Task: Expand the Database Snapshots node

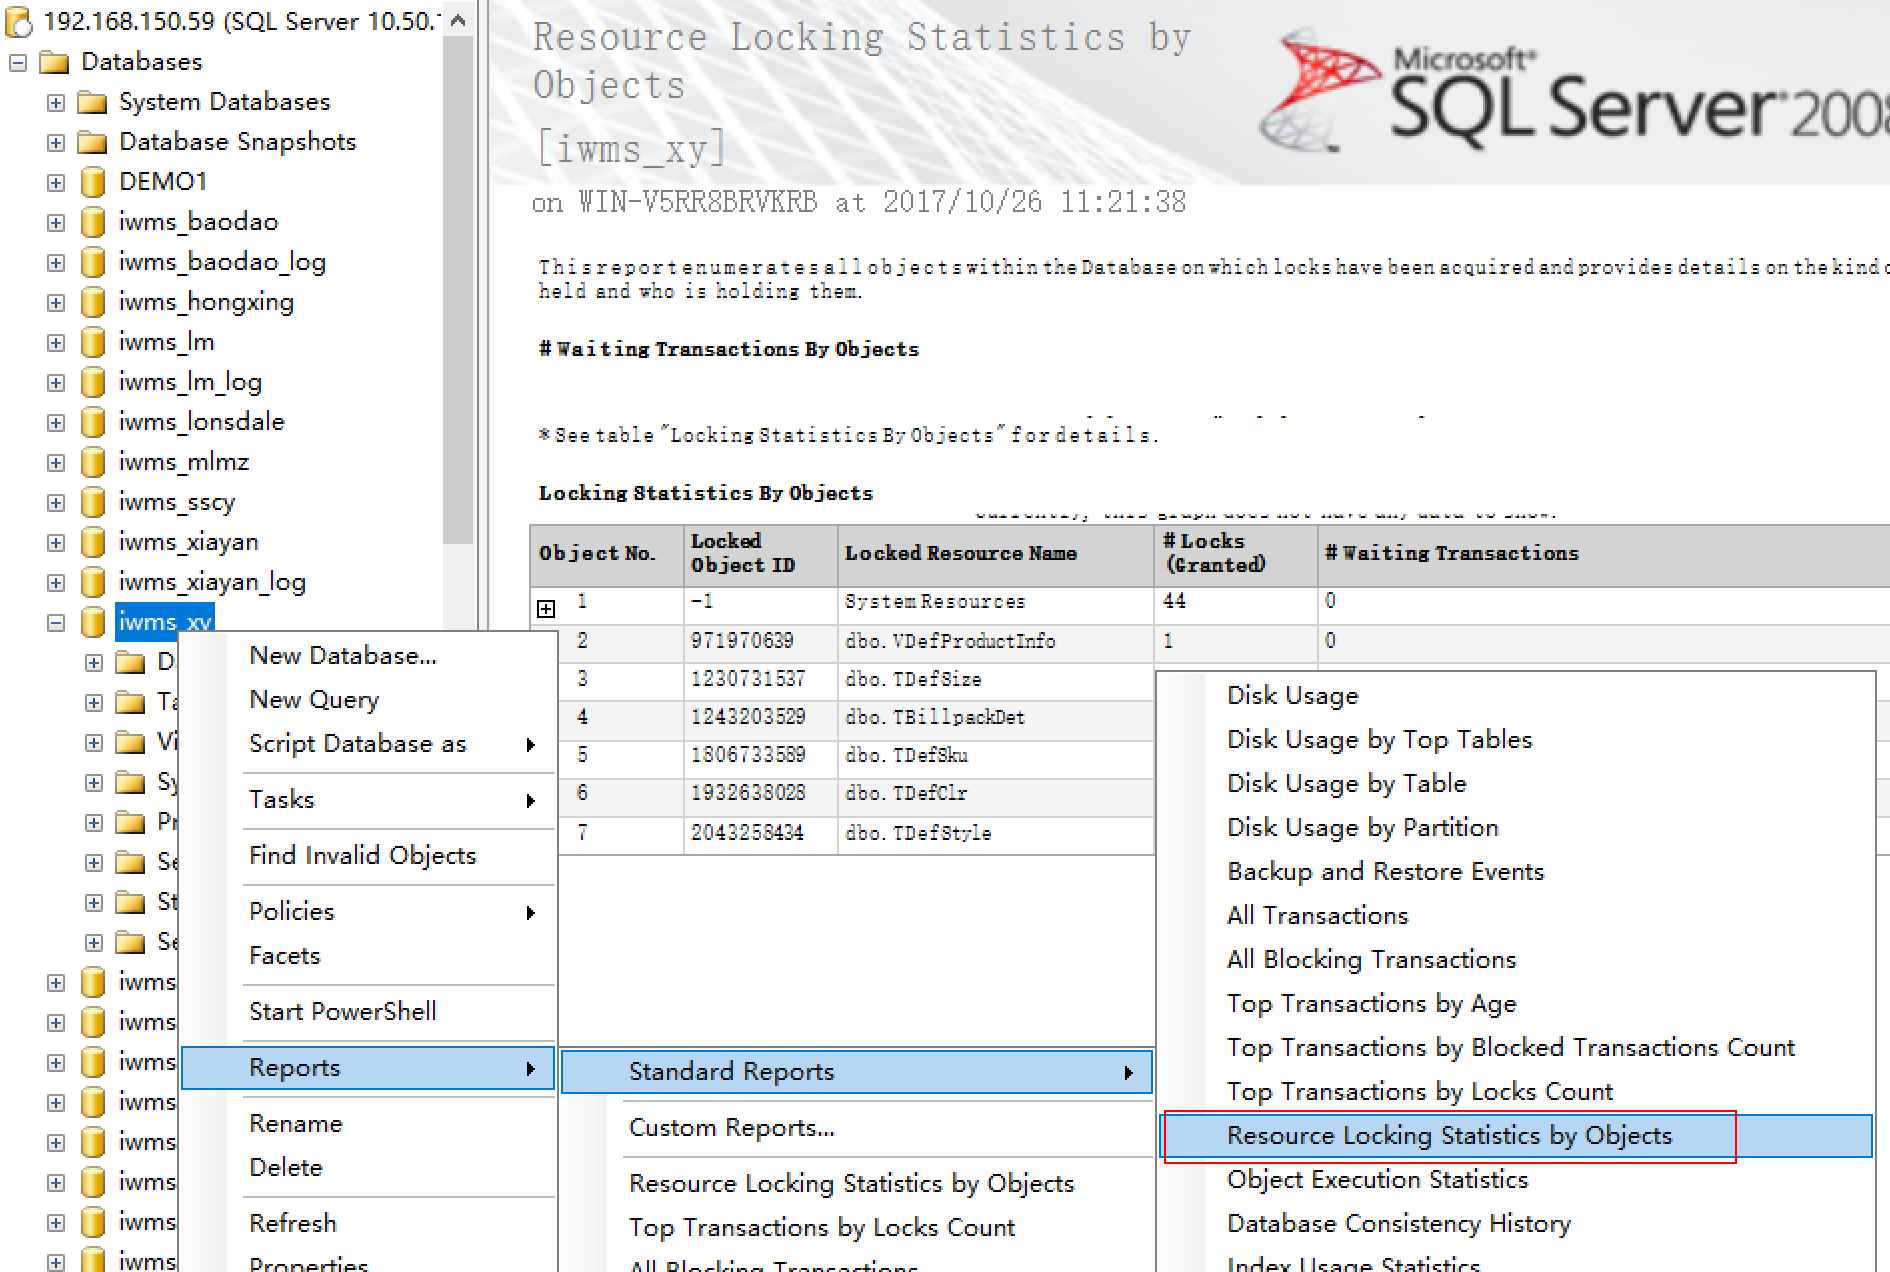Action: [56, 143]
